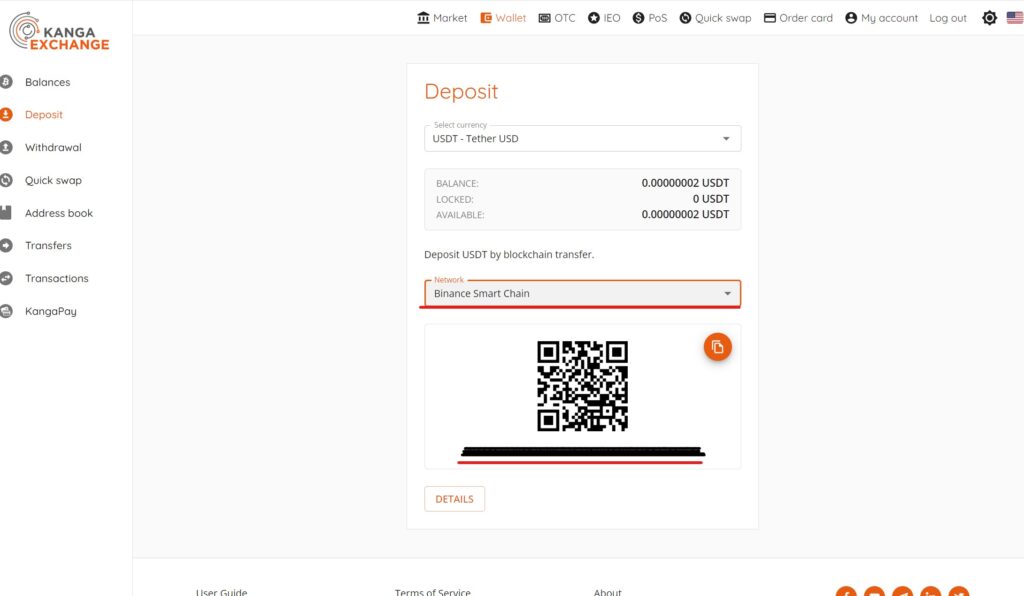Click the My account person icon

[850, 18]
